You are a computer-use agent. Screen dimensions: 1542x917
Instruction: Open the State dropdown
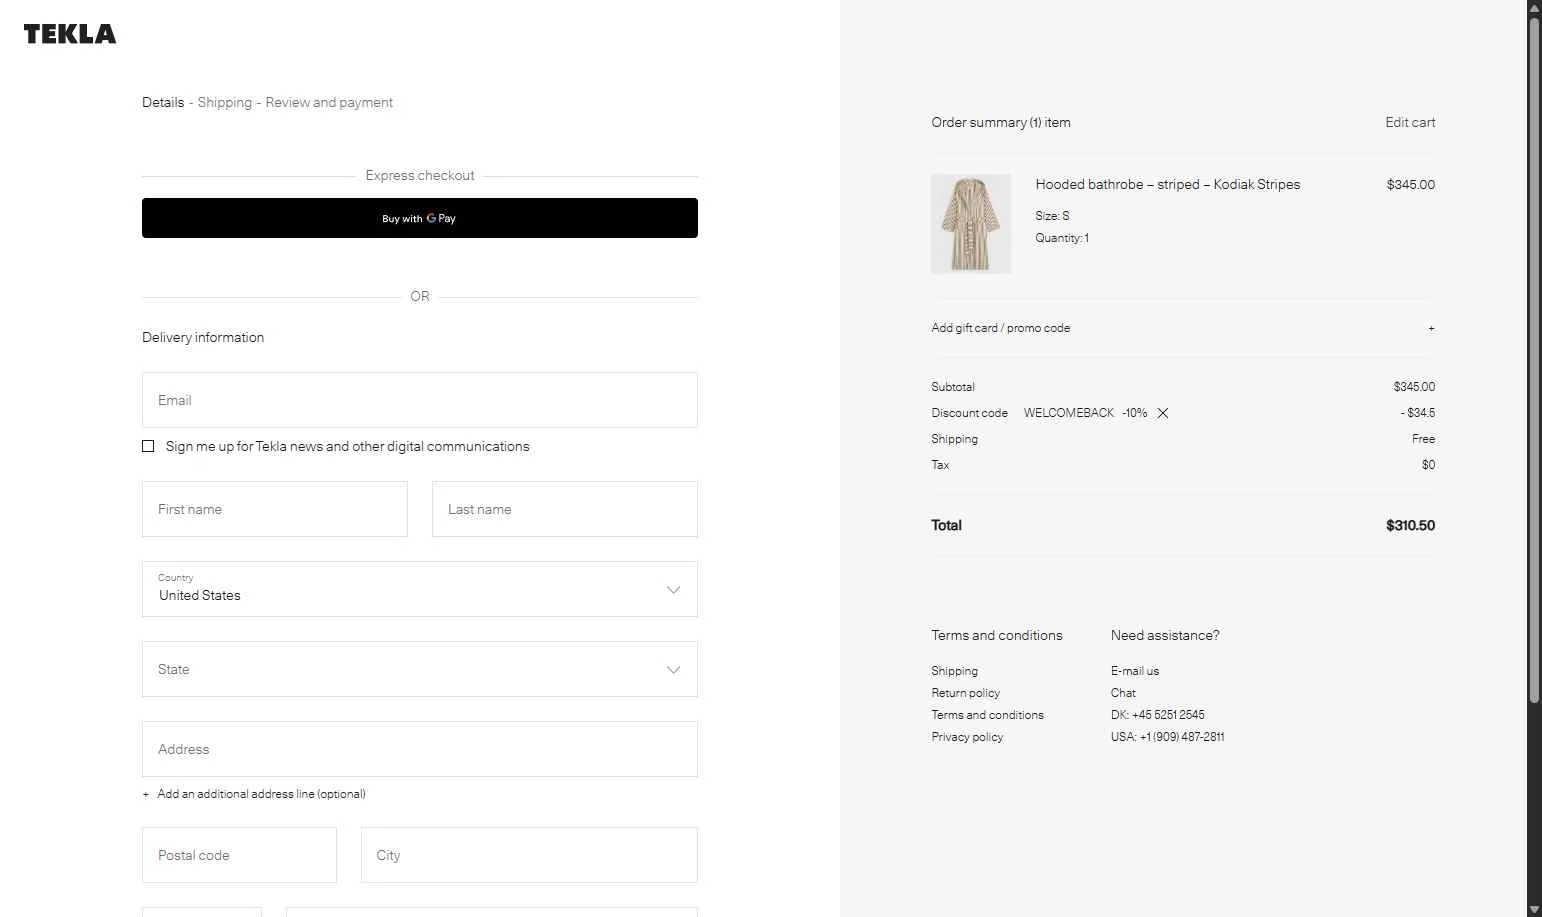pyautogui.click(x=420, y=669)
